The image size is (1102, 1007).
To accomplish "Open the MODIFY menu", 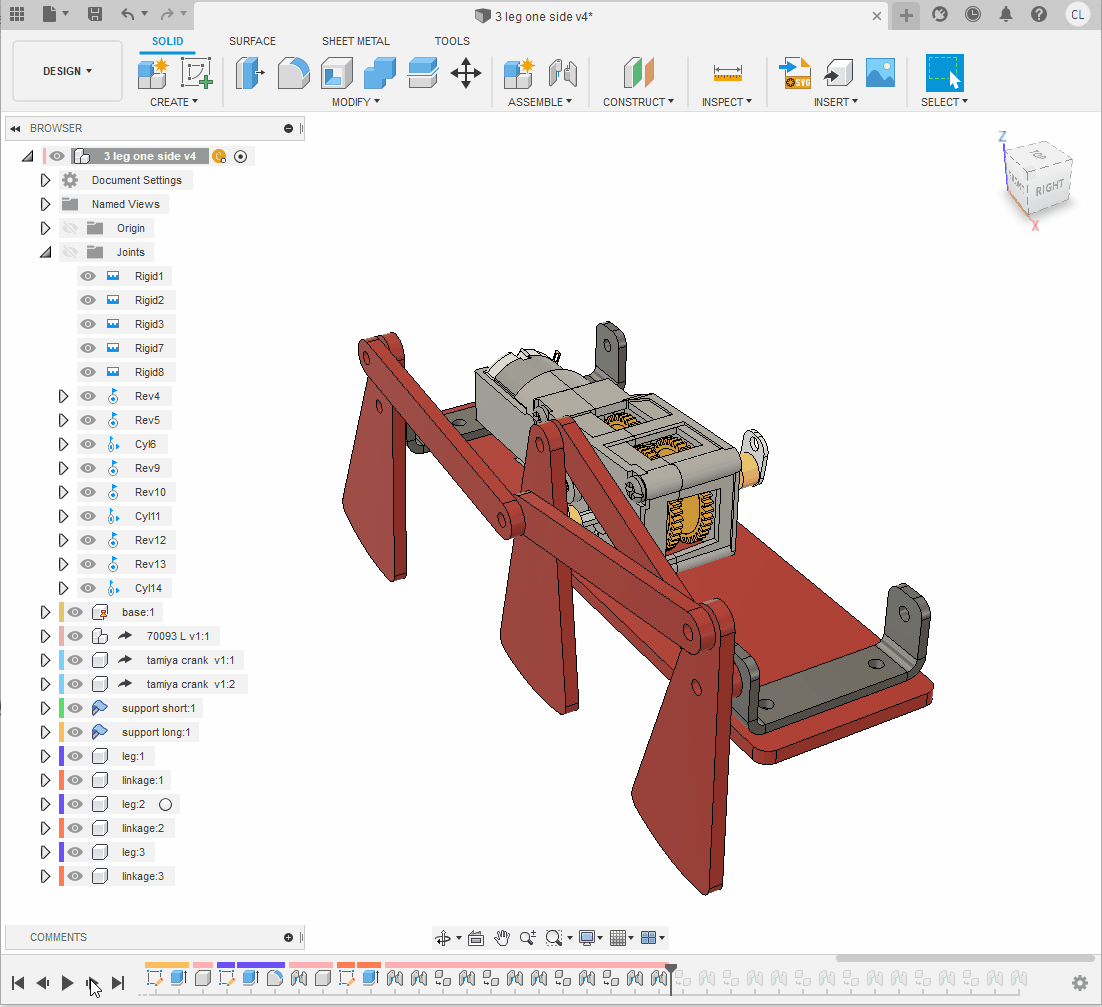I will click(x=355, y=102).
